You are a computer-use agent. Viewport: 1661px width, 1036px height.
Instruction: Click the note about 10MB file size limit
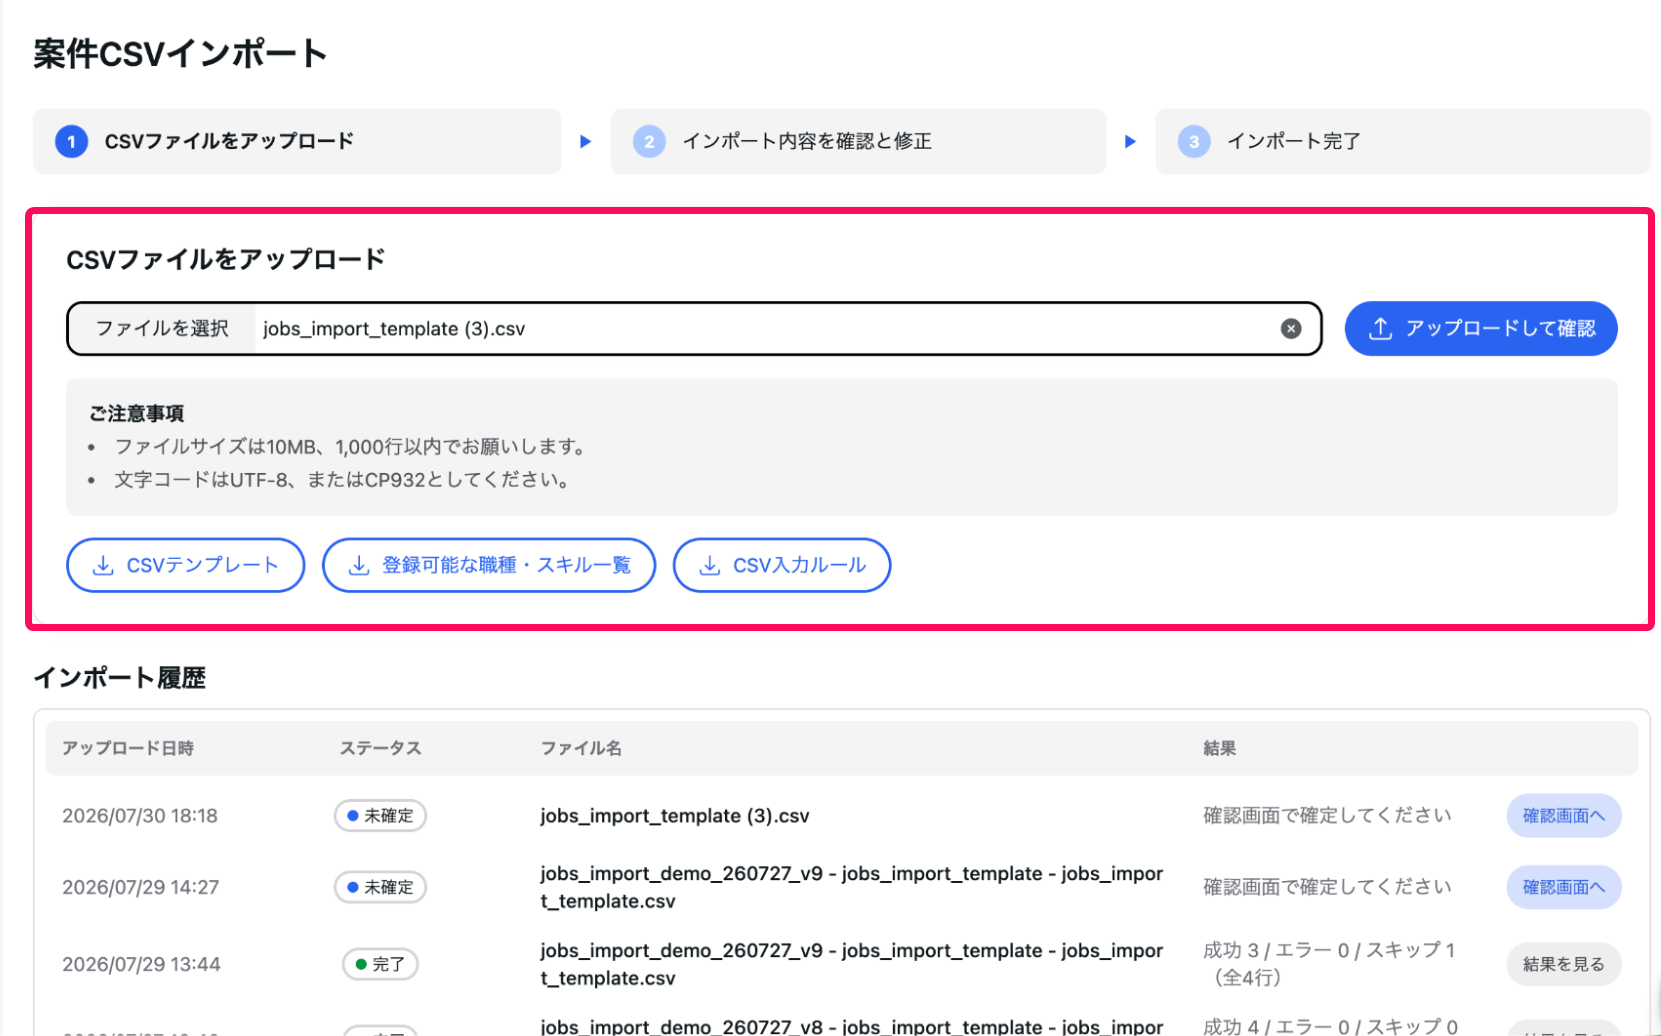click(351, 447)
